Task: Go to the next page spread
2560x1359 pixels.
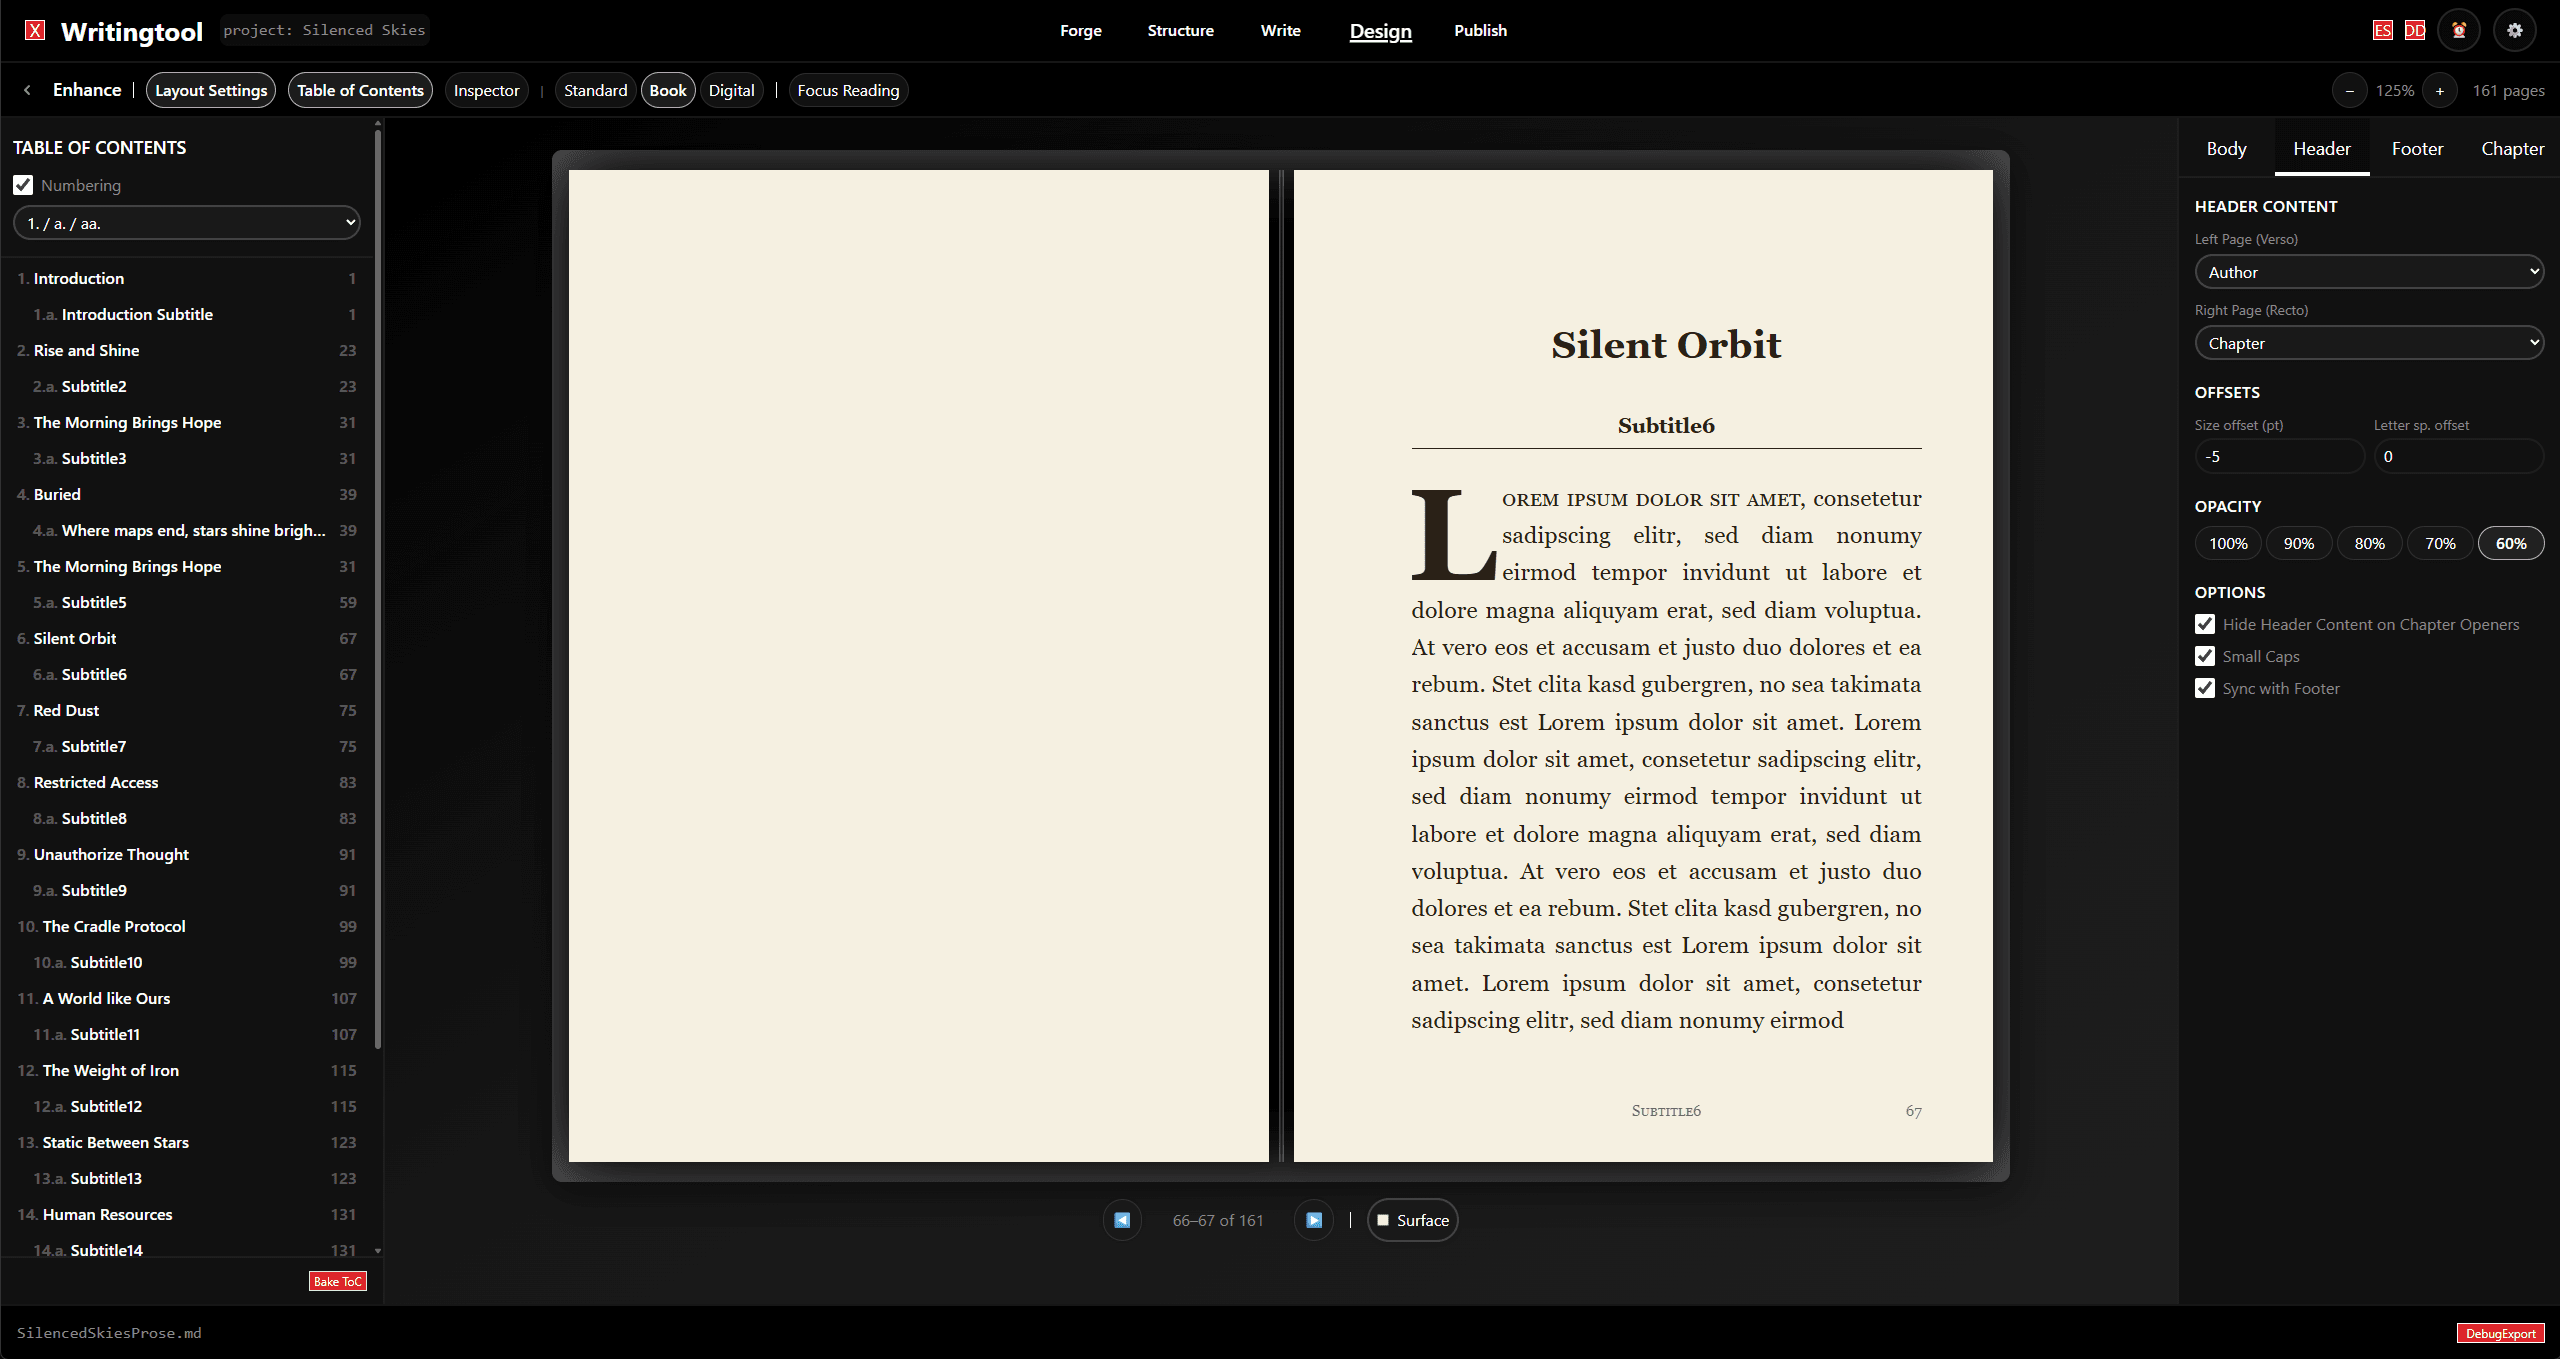Action: (1314, 1220)
